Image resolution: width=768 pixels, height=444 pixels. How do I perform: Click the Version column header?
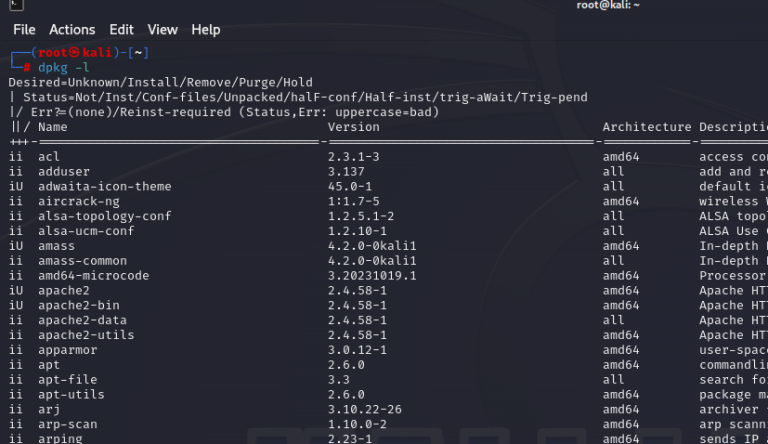click(354, 127)
